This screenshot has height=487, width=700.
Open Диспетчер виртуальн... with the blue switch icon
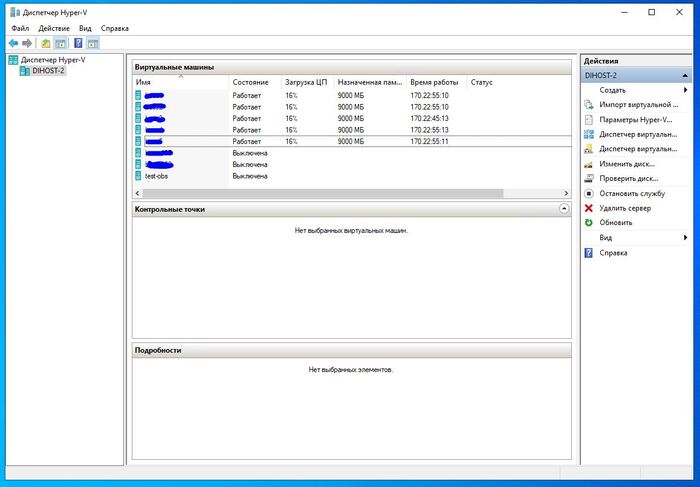[x=638, y=134]
